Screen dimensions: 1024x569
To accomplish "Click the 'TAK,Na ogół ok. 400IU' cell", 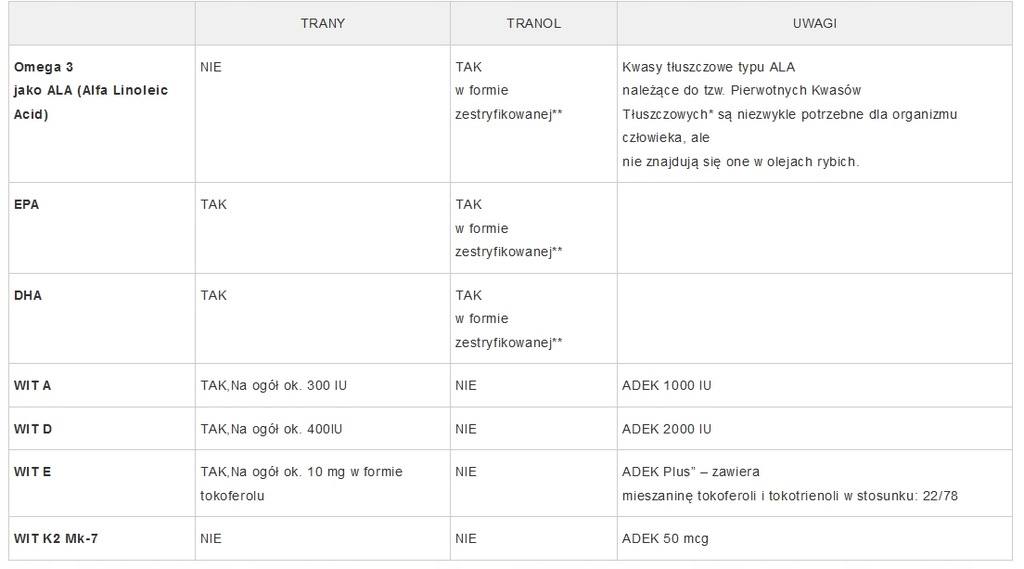I will pos(323,429).
